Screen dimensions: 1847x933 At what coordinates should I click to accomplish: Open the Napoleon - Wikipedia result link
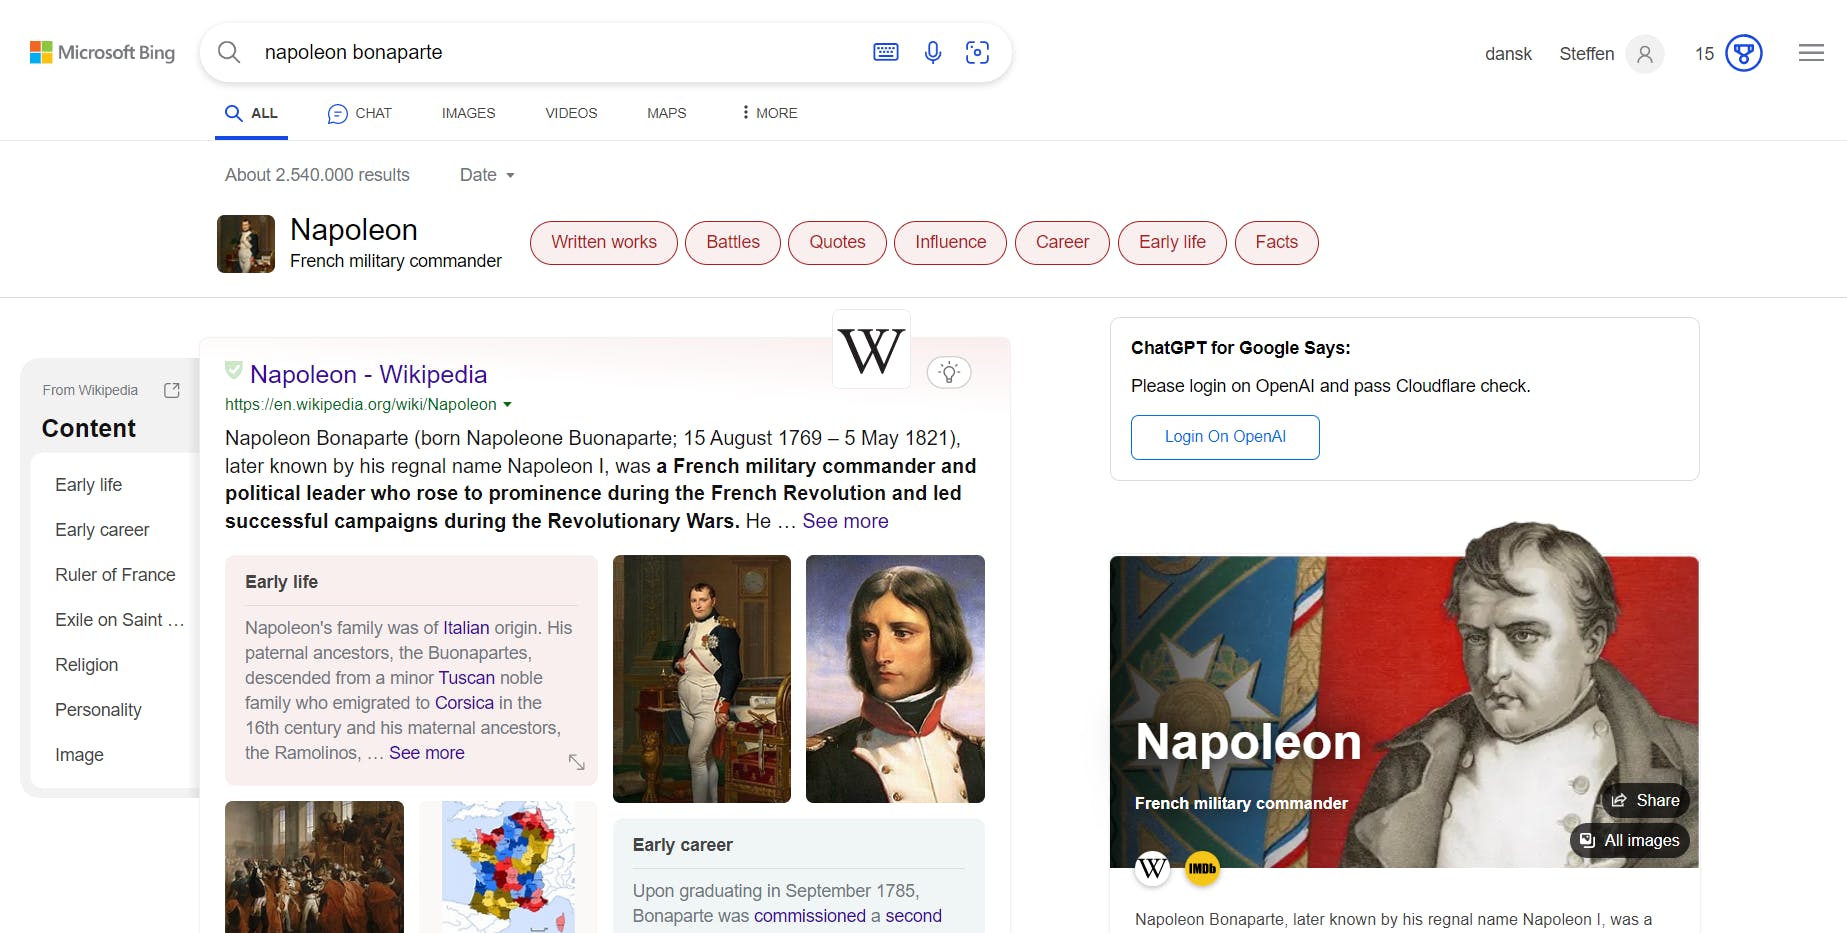[x=368, y=374]
